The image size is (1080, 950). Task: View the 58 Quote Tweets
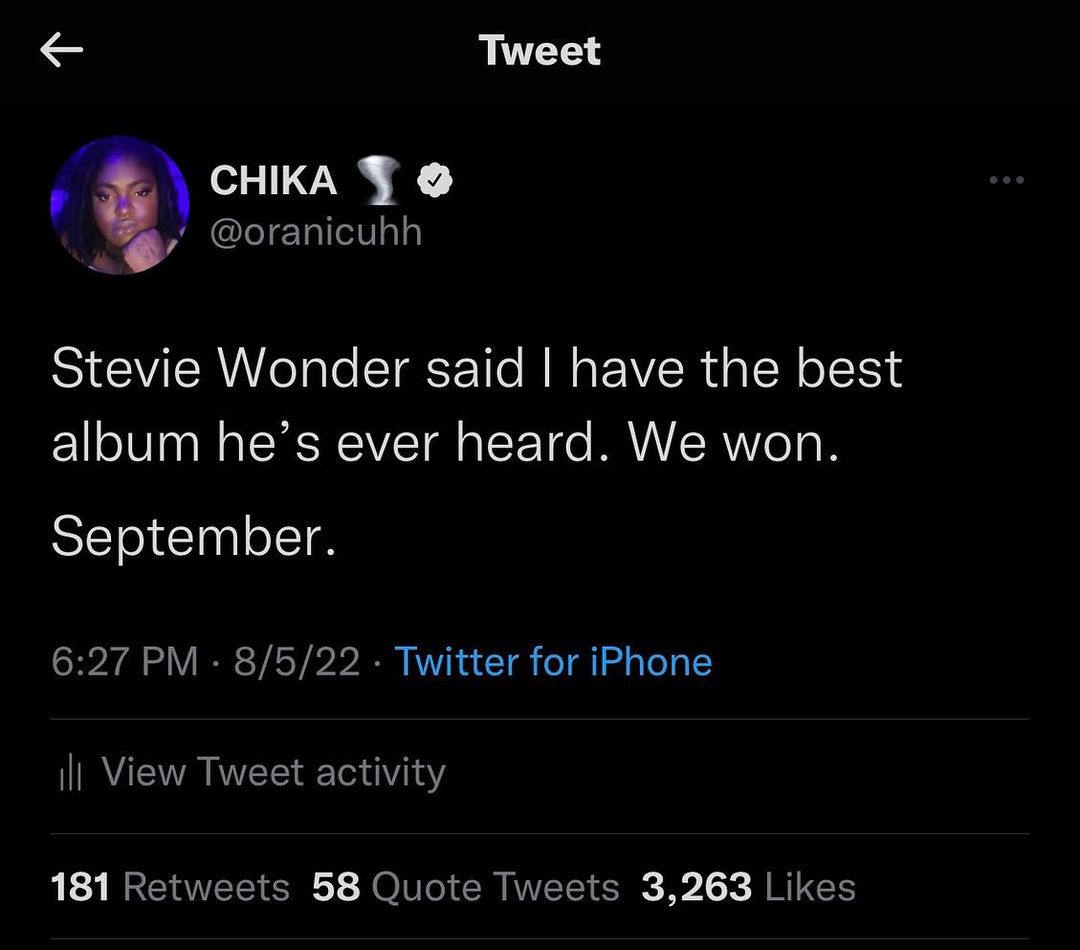point(466,887)
